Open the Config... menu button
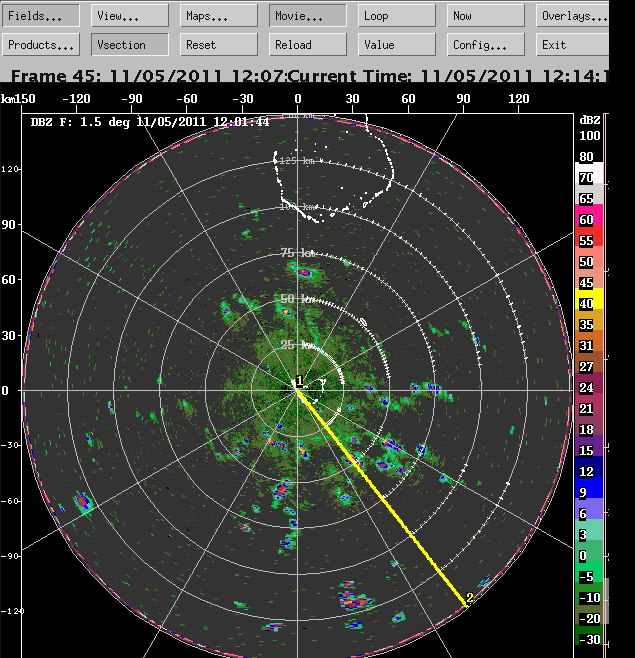 (x=486, y=44)
